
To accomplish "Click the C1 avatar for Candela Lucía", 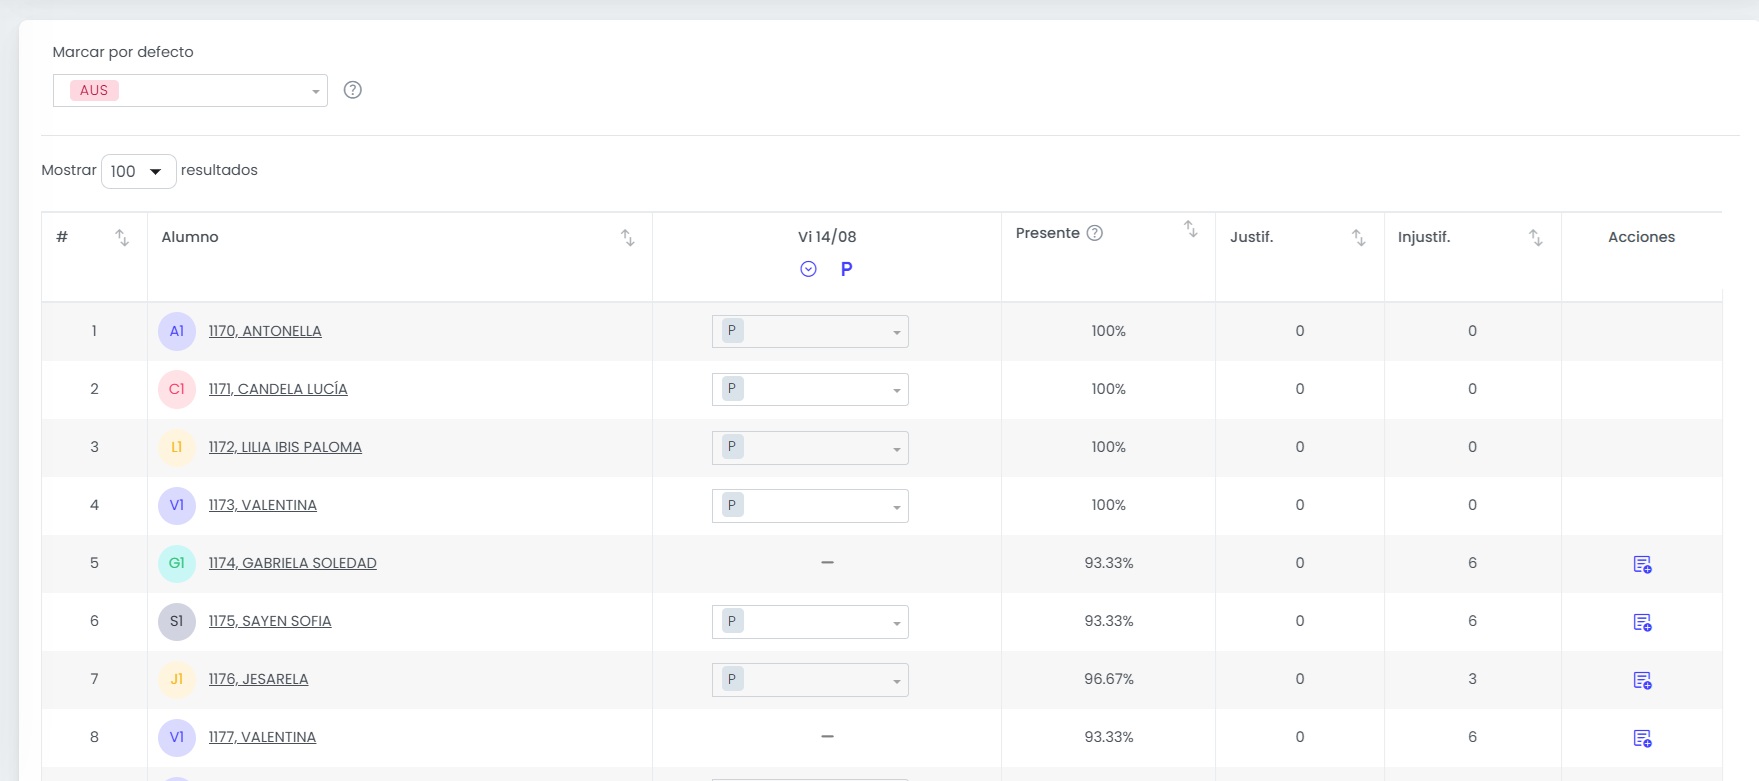I will 177,389.
